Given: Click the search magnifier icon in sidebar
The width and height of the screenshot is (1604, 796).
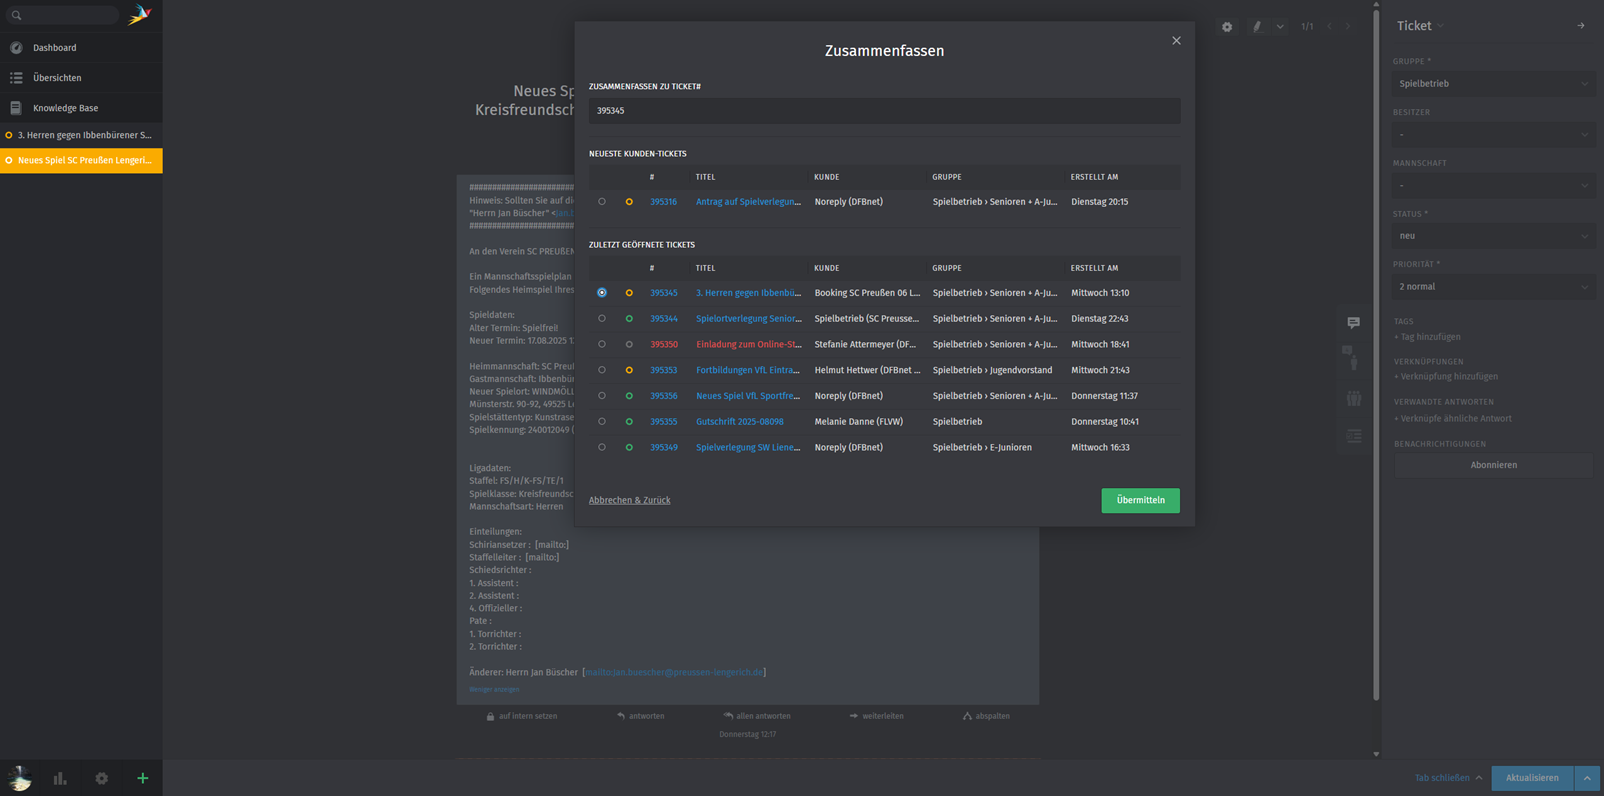Looking at the screenshot, I should pyautogui.click(x=17, y=15).
